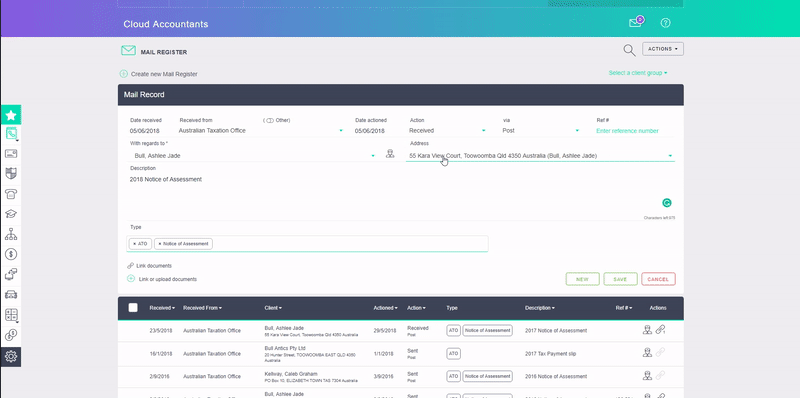Open the calculator icon in sidebar
The width and height of the screenshot is (800, 398).
[x=11, y=315]
